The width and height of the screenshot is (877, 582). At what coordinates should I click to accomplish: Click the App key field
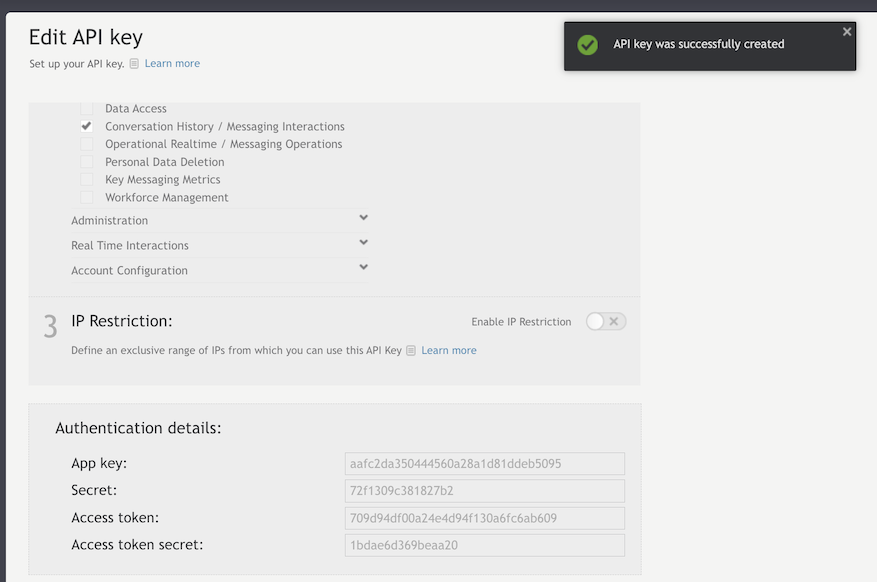[485, 463]
